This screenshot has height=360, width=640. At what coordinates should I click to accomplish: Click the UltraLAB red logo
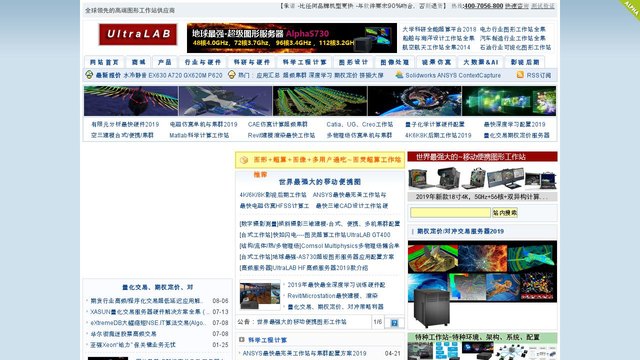(x=138, y=34)
